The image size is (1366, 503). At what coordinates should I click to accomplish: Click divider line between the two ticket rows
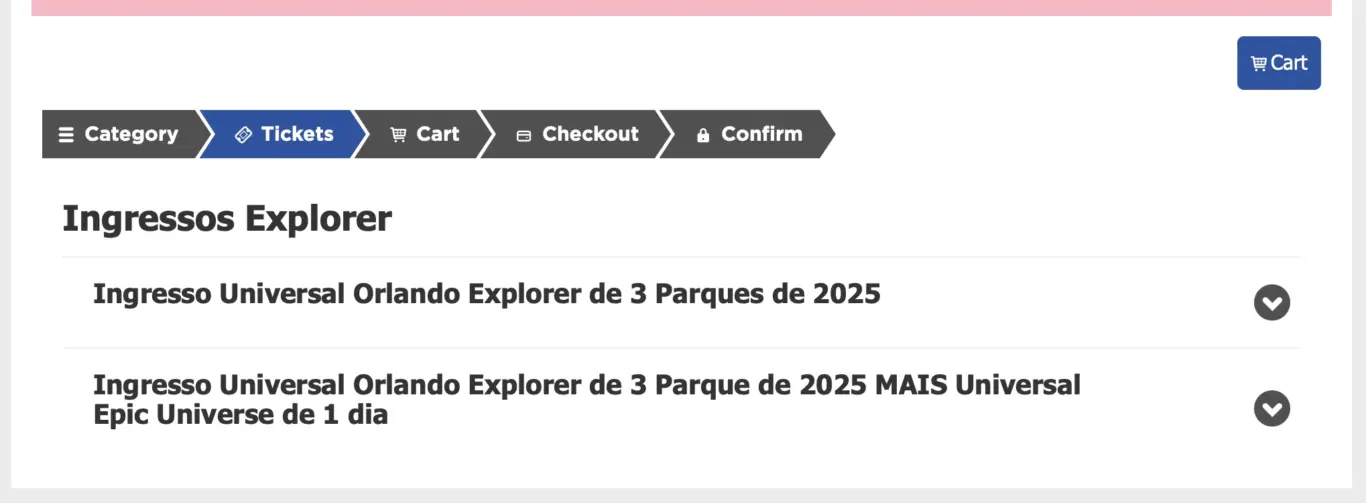click(681, 348)
